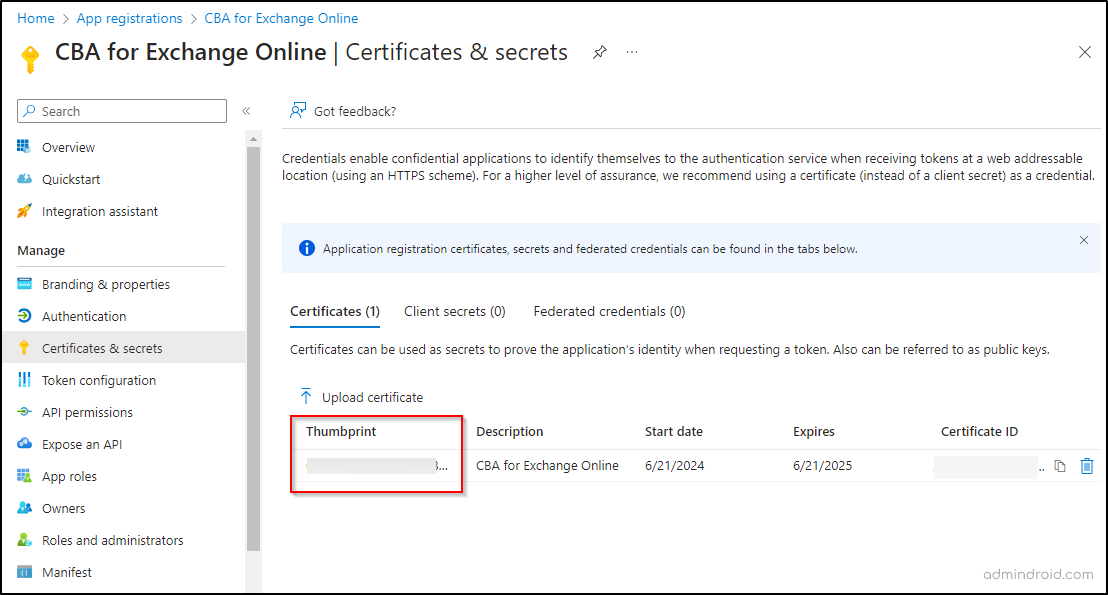This screenshot has height=595, width=1108.
Task: Collapse the left navigation pane
Action: pos(246,111)
